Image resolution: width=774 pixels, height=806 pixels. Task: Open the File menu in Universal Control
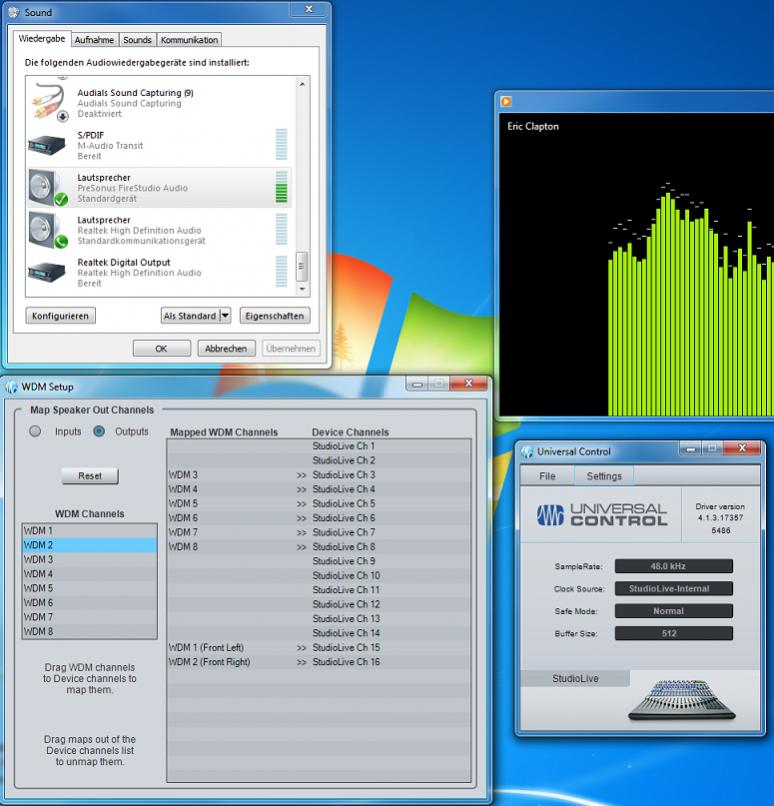[x=547, y=476]
